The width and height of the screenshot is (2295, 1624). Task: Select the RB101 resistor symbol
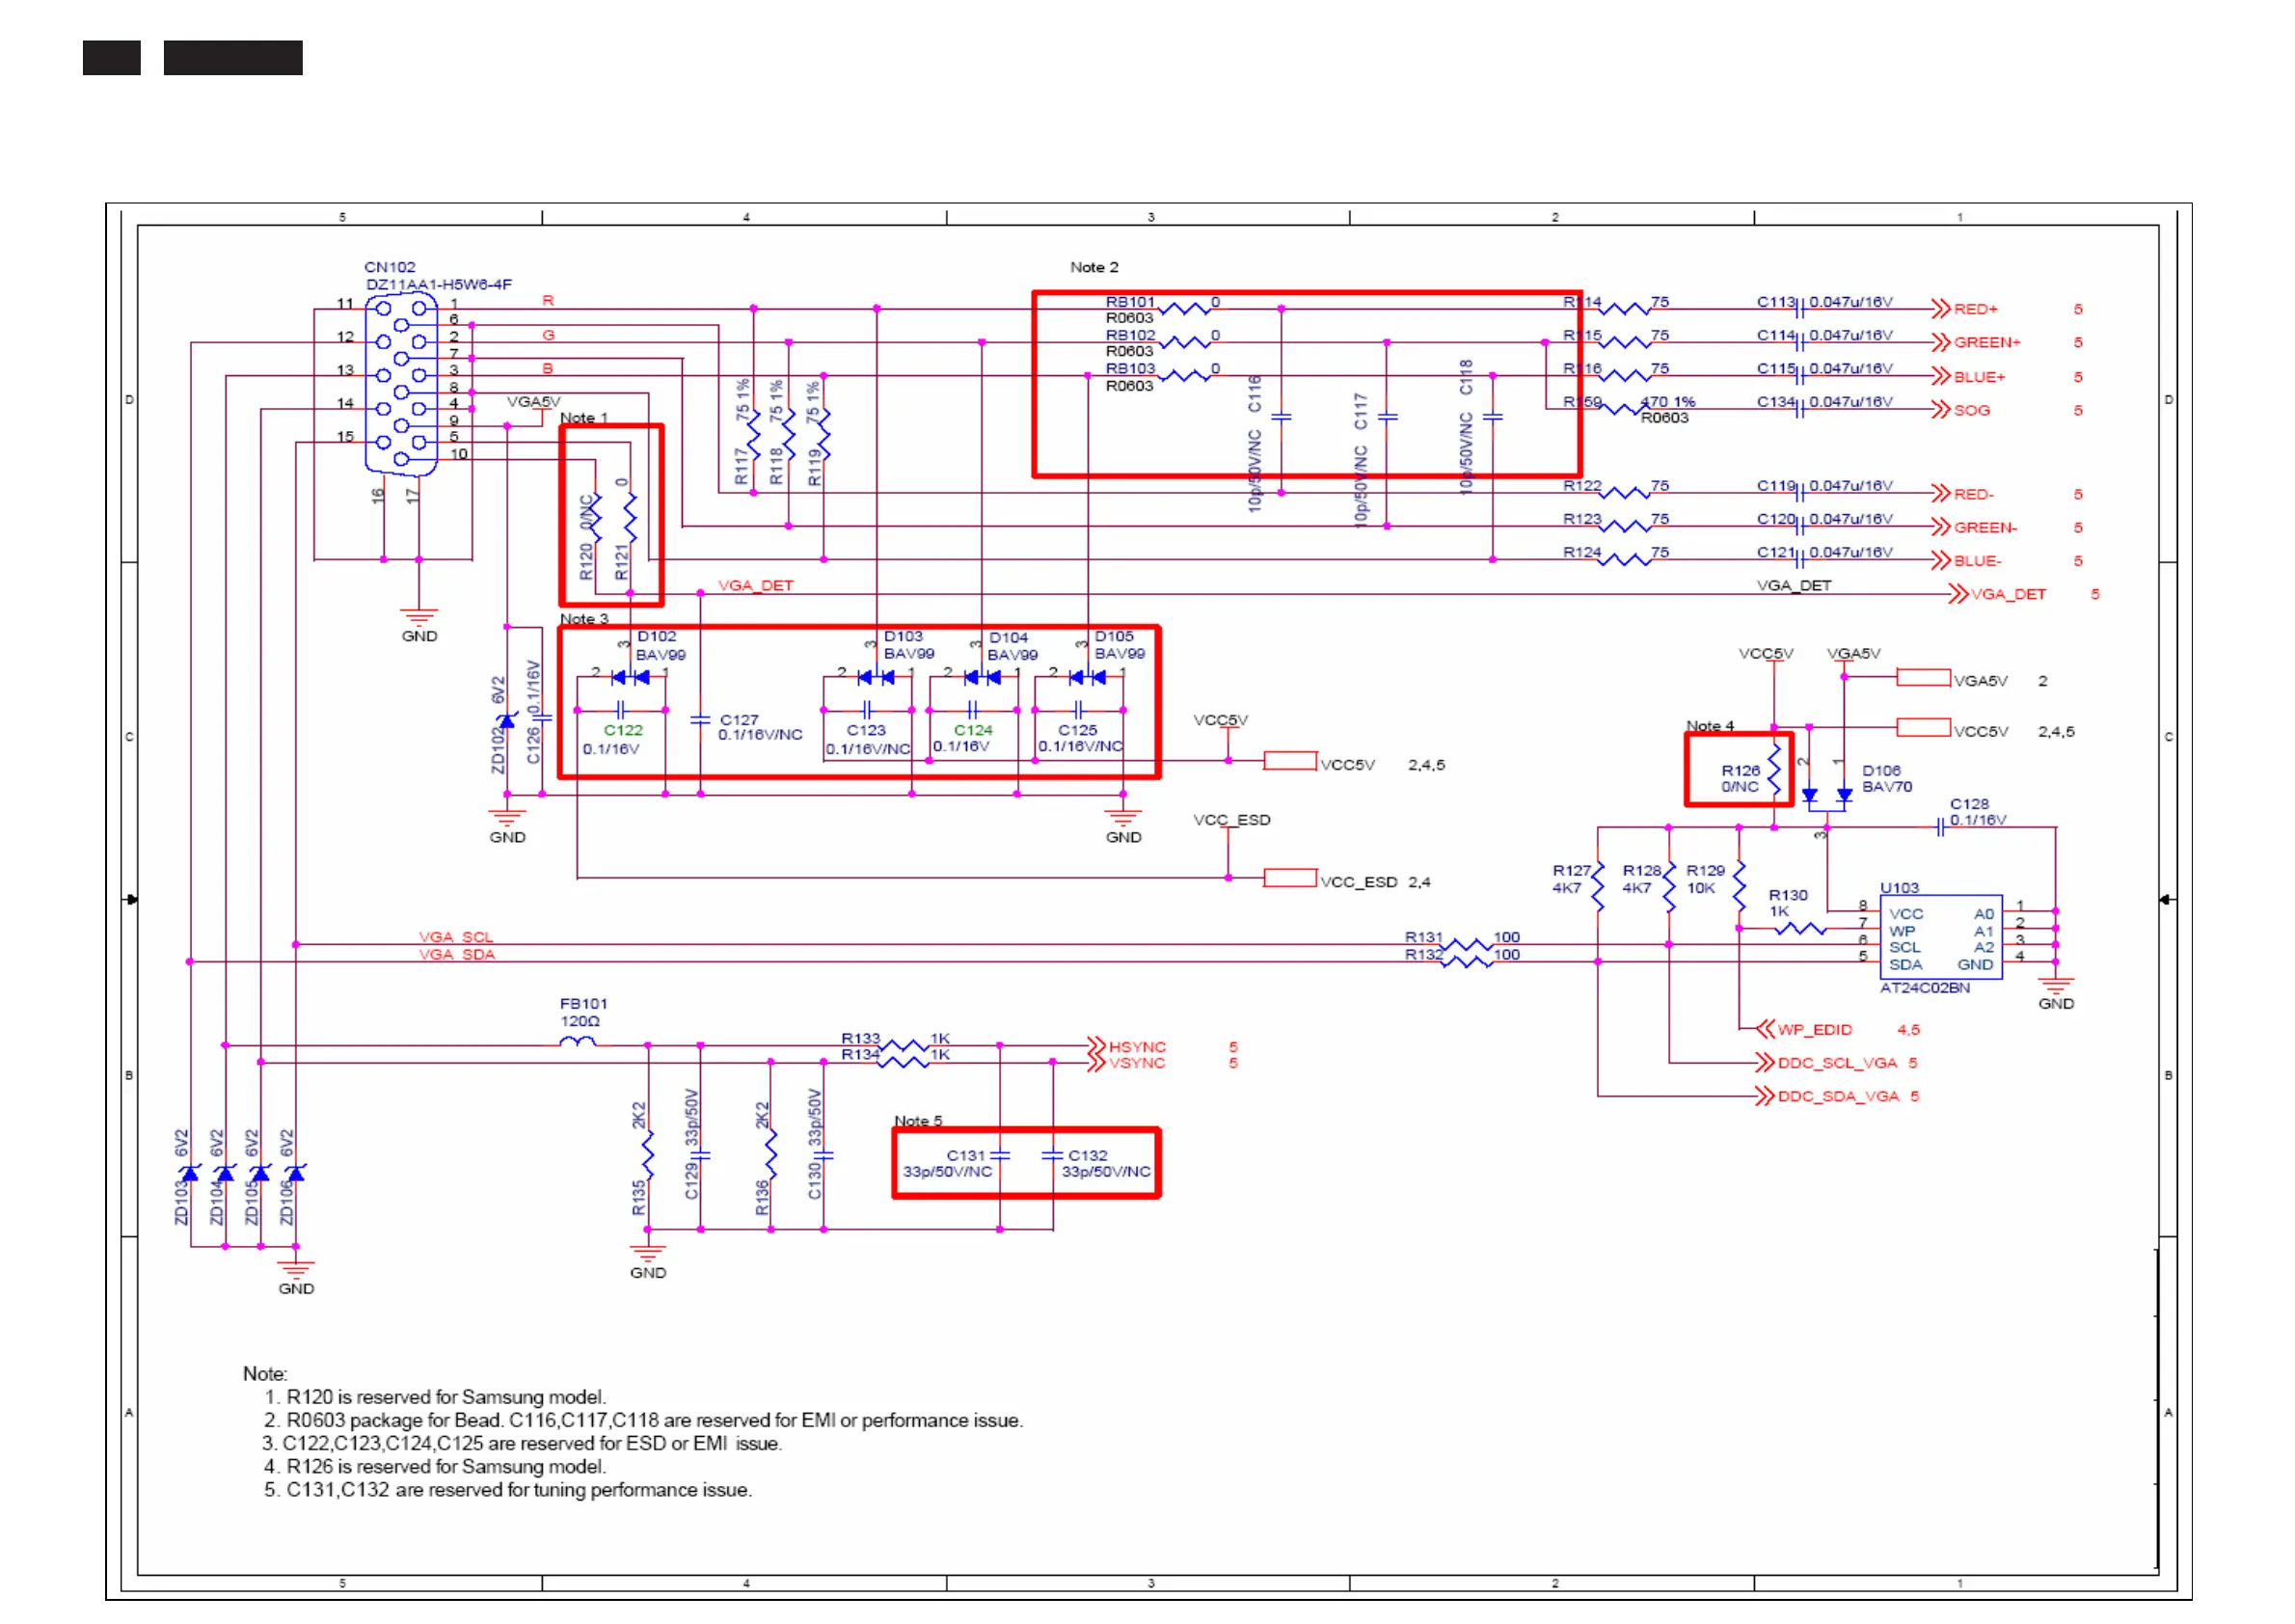pyautogui.click(x=1184, y=308)
